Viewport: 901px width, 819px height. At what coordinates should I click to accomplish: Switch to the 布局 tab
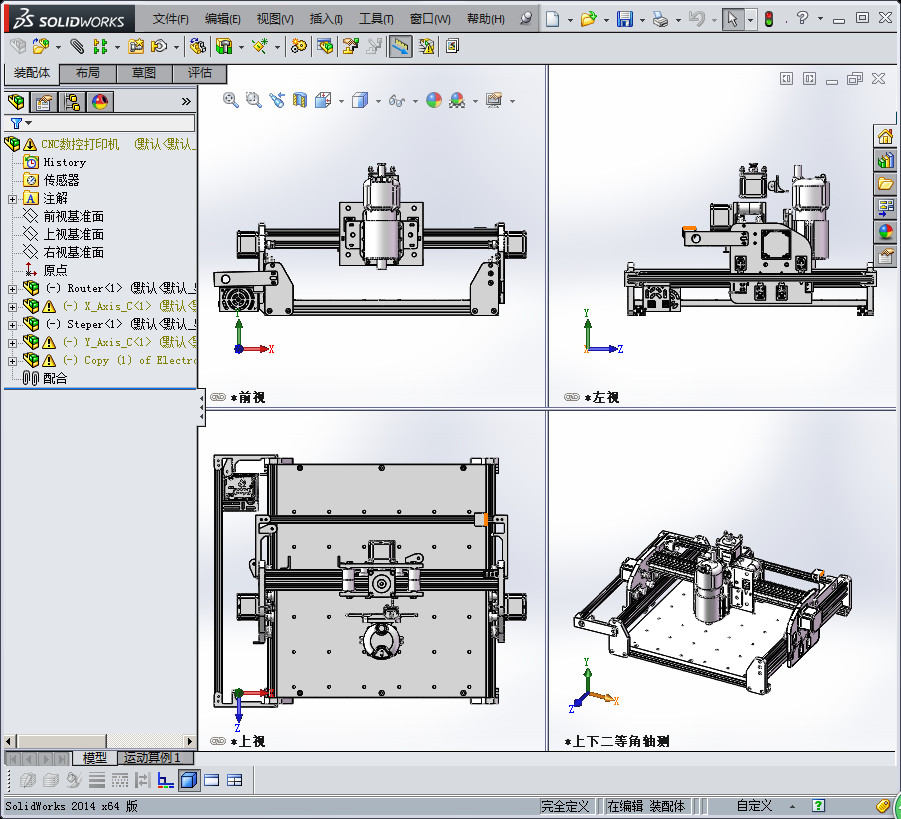pos(87,73)
